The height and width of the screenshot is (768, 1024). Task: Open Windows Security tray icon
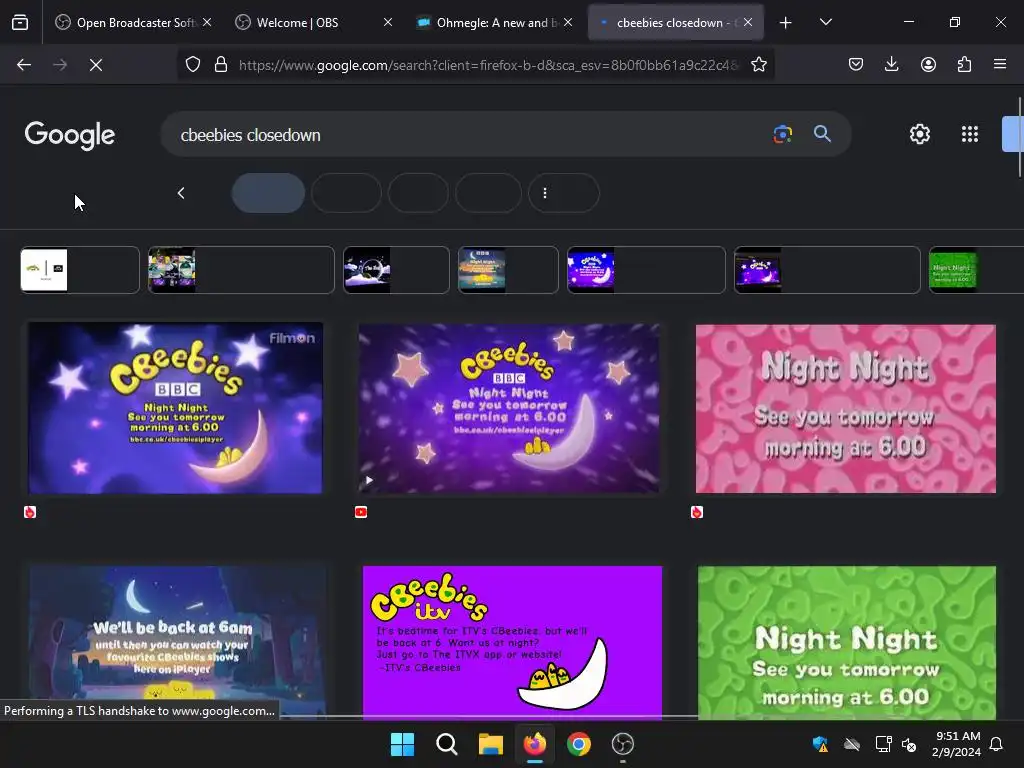click(820, 744)
